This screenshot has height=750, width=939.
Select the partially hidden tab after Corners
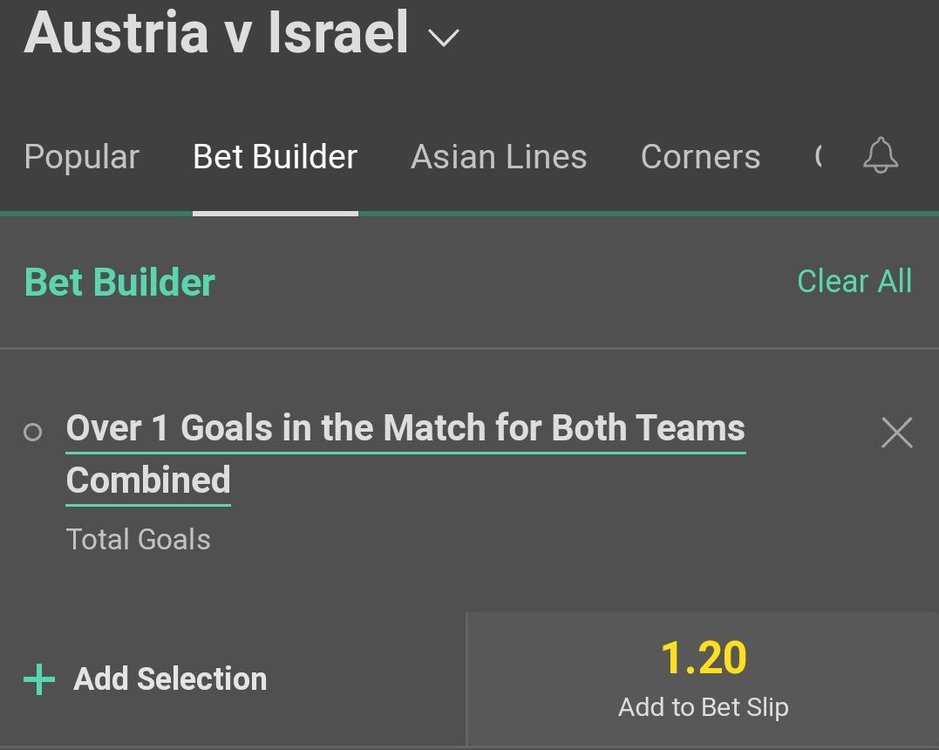click(x=819, y=157)
